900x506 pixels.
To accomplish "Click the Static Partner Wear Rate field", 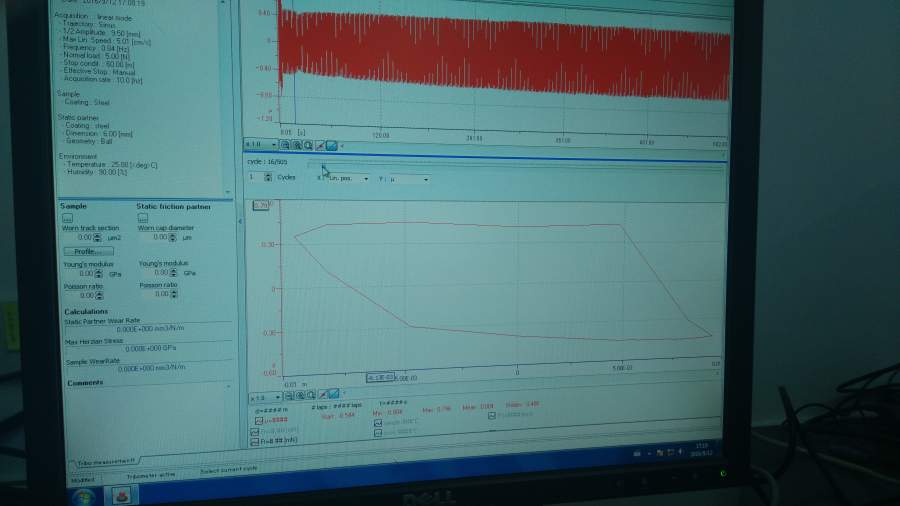I will coord(150,329).
